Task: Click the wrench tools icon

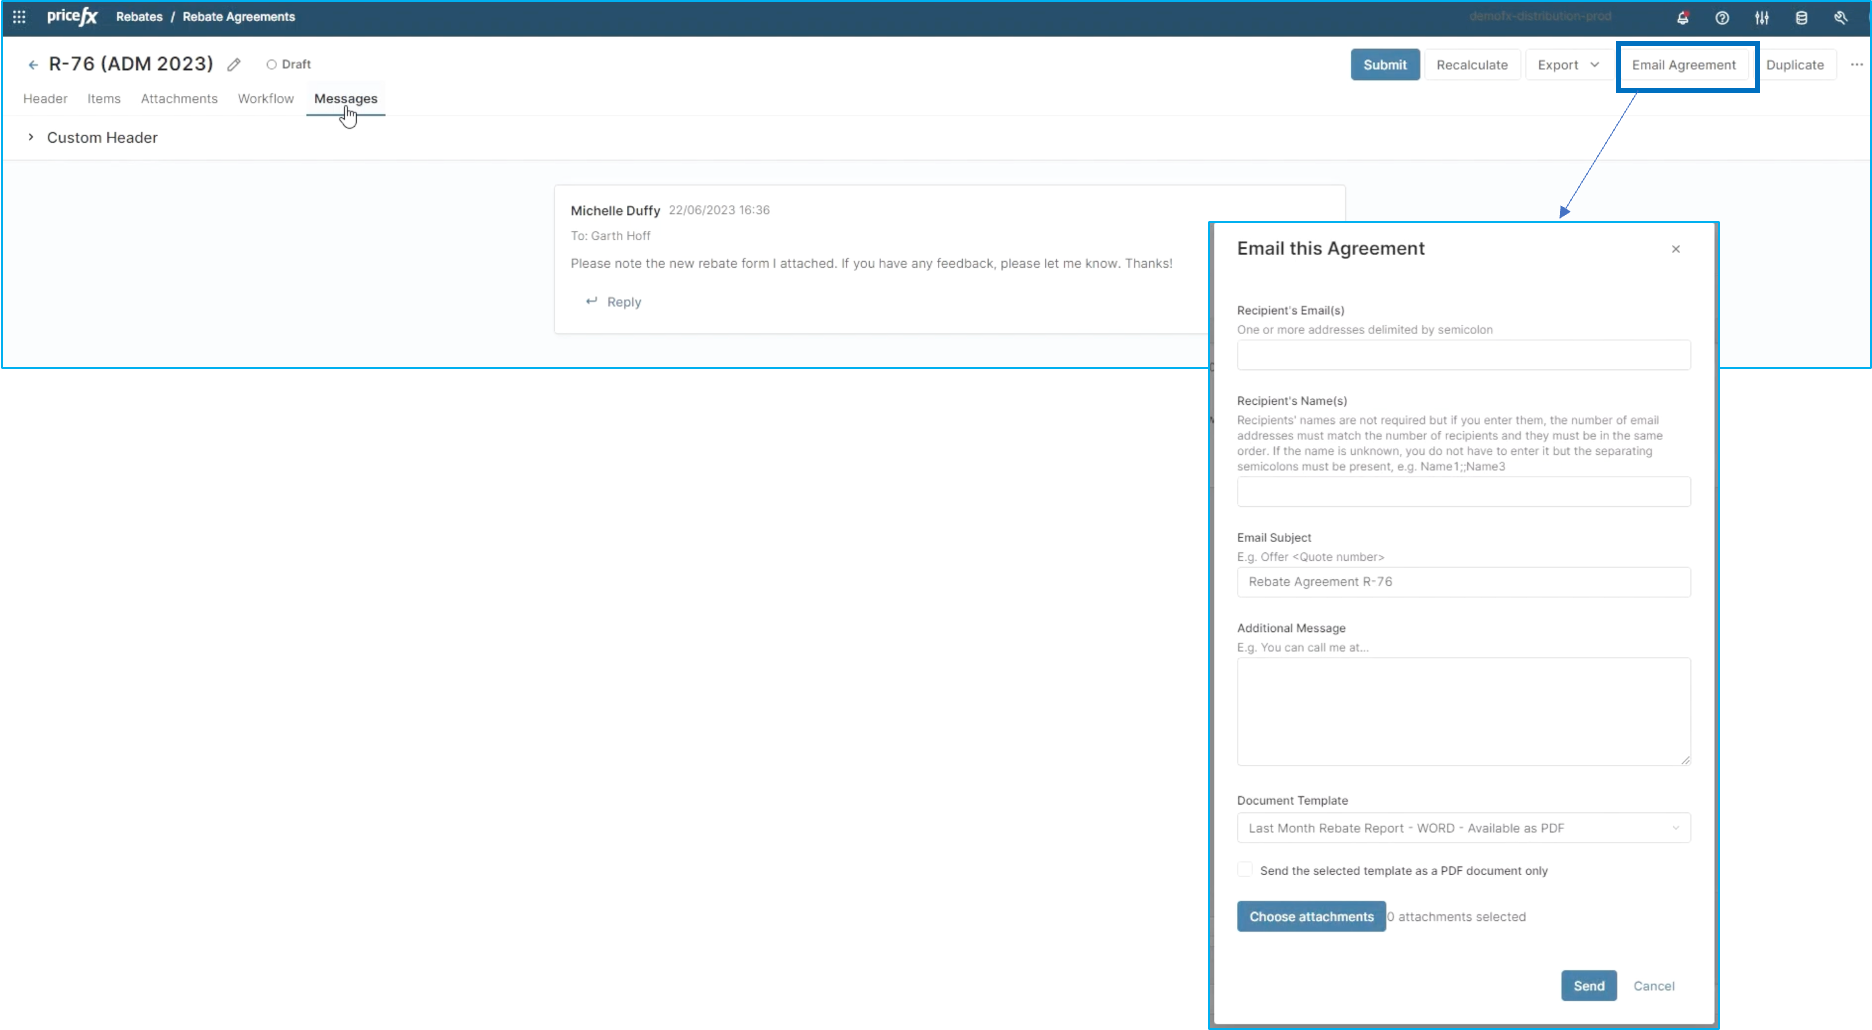Action: [x=1840, y=18]
